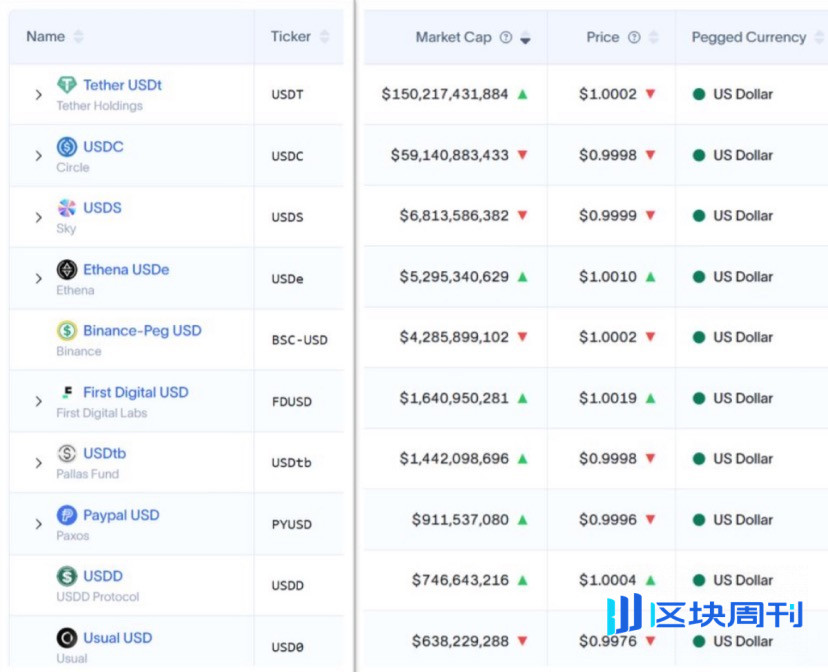The image size is (828, 672).
Task: Click the green arrow next to price $1.0010
Action: (x=651, y=277)
